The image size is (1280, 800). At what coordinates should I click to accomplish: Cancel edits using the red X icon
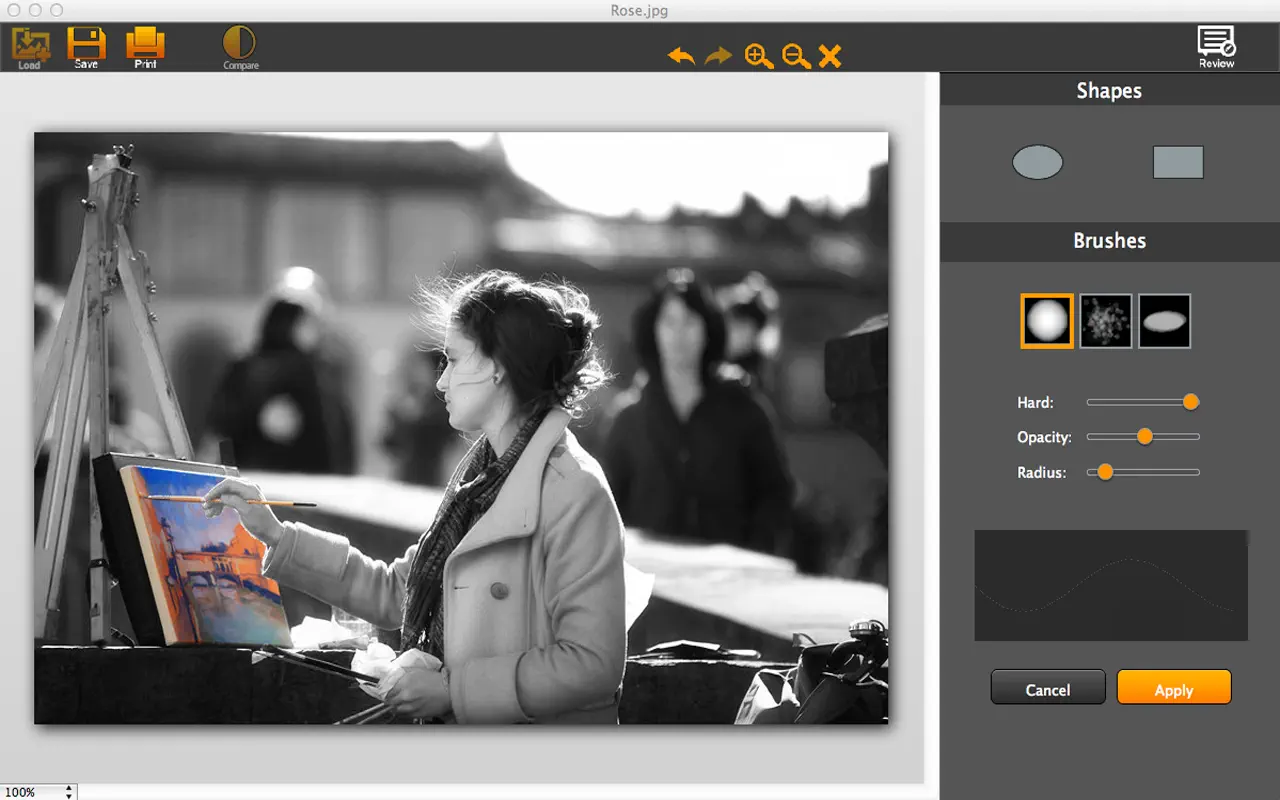pyautogui.click(x=829, y=57)
